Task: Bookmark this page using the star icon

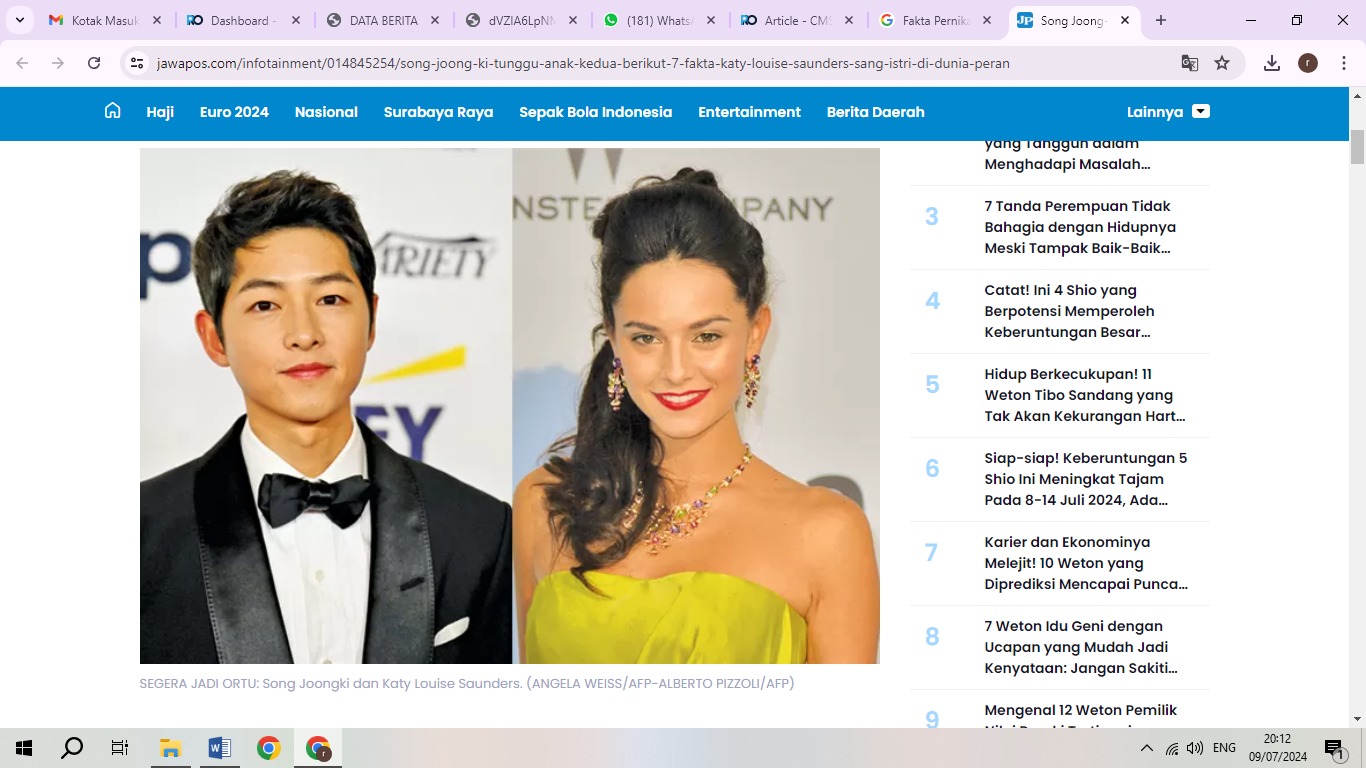Action: point(1221,62)
